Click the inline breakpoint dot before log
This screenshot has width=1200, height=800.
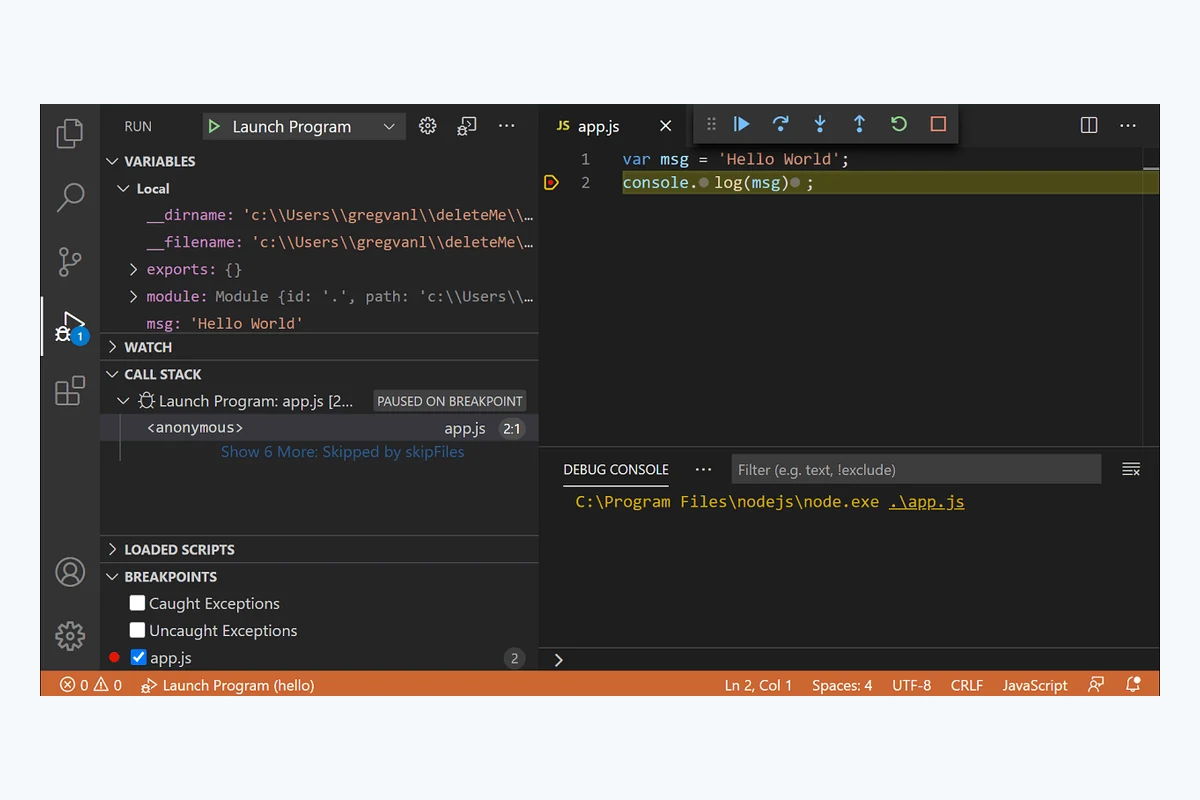704,183
